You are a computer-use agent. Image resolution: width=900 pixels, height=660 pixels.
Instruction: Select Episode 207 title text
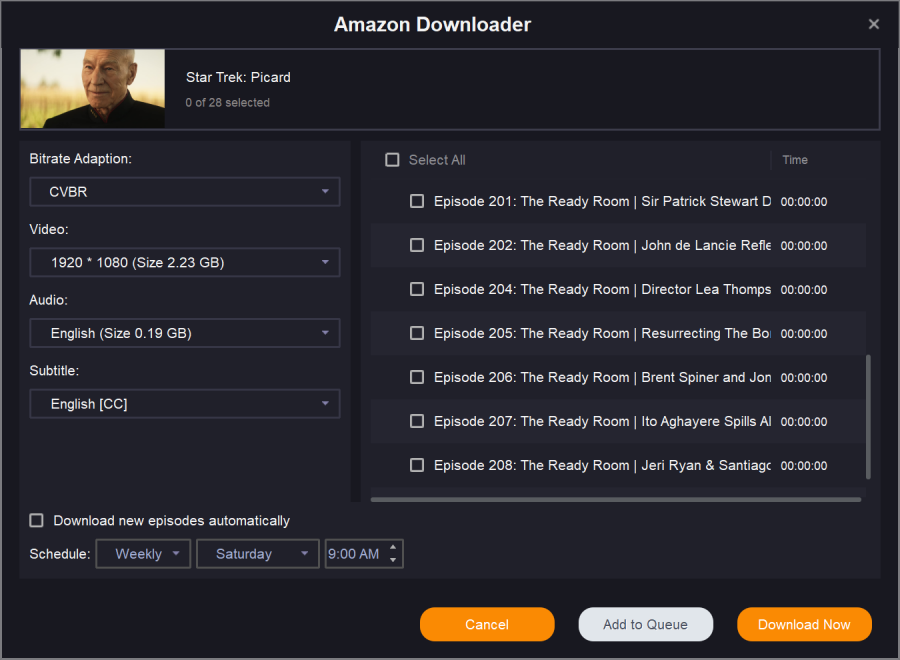[602, 421]
